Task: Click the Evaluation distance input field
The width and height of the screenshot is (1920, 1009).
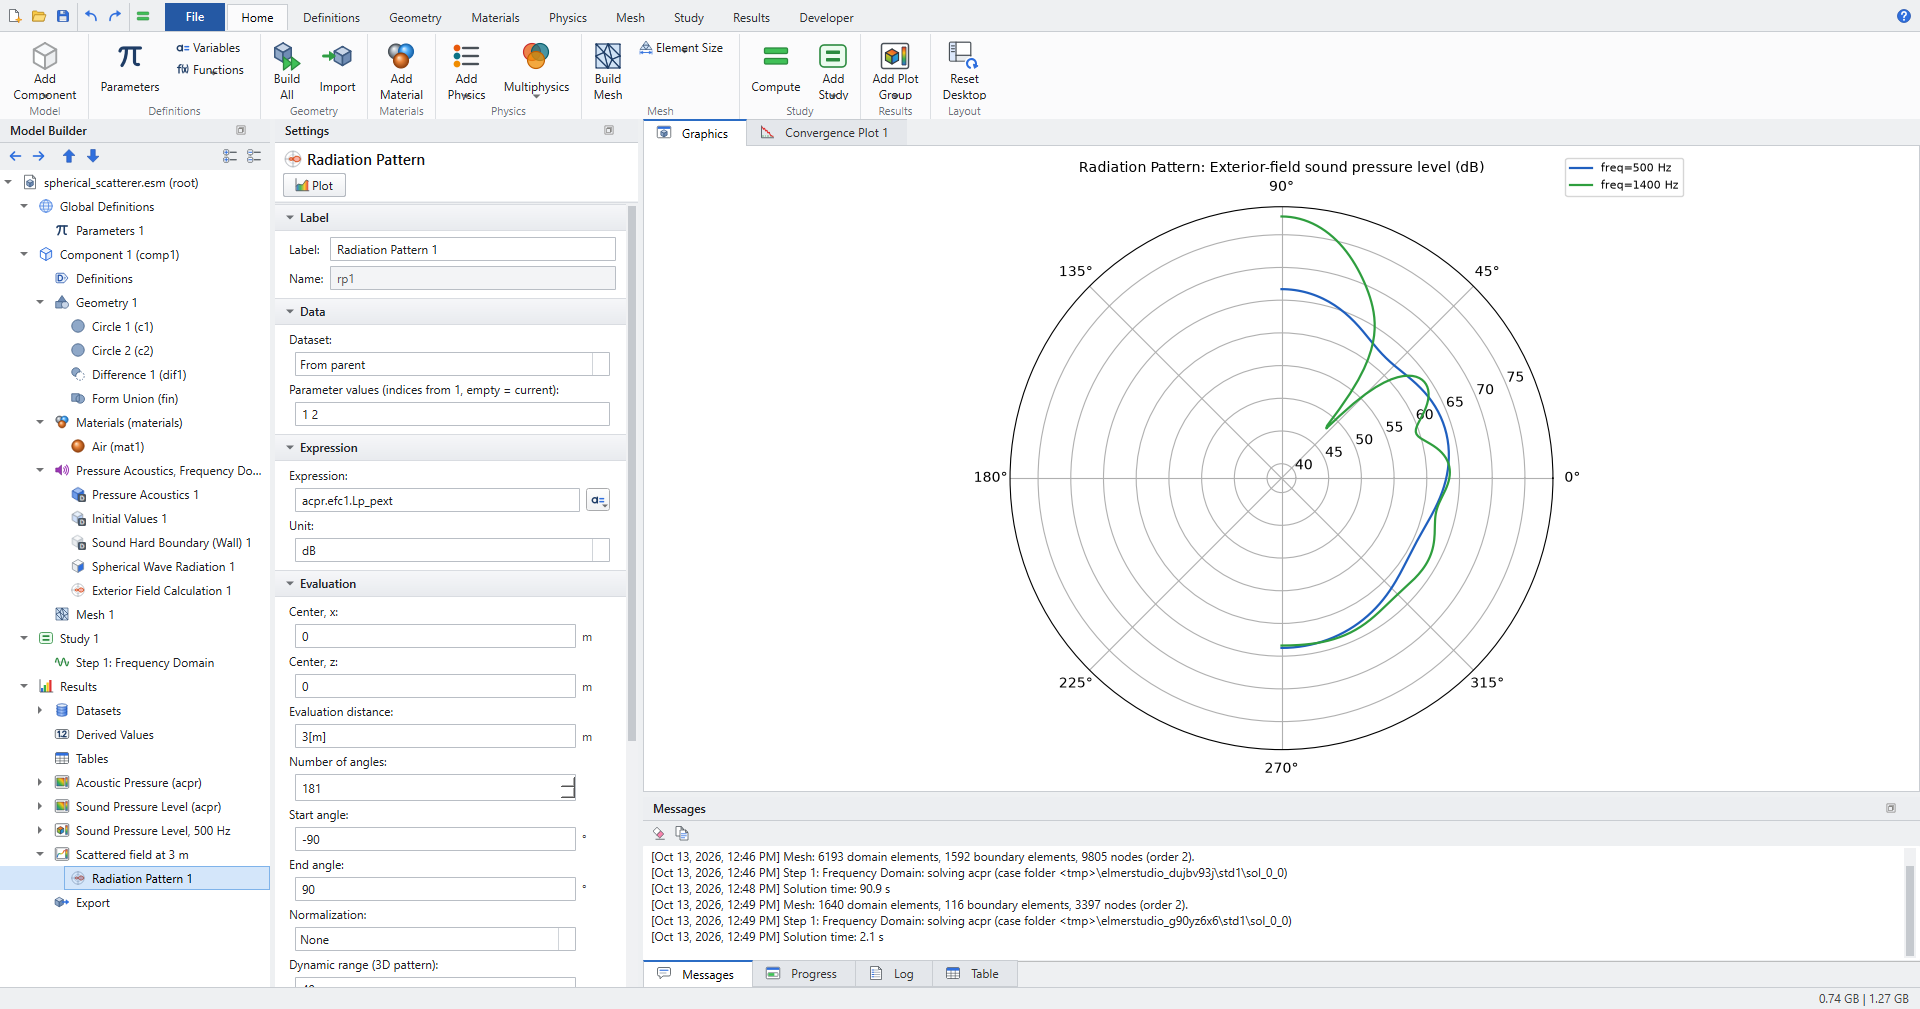Action: click(435, 737)
